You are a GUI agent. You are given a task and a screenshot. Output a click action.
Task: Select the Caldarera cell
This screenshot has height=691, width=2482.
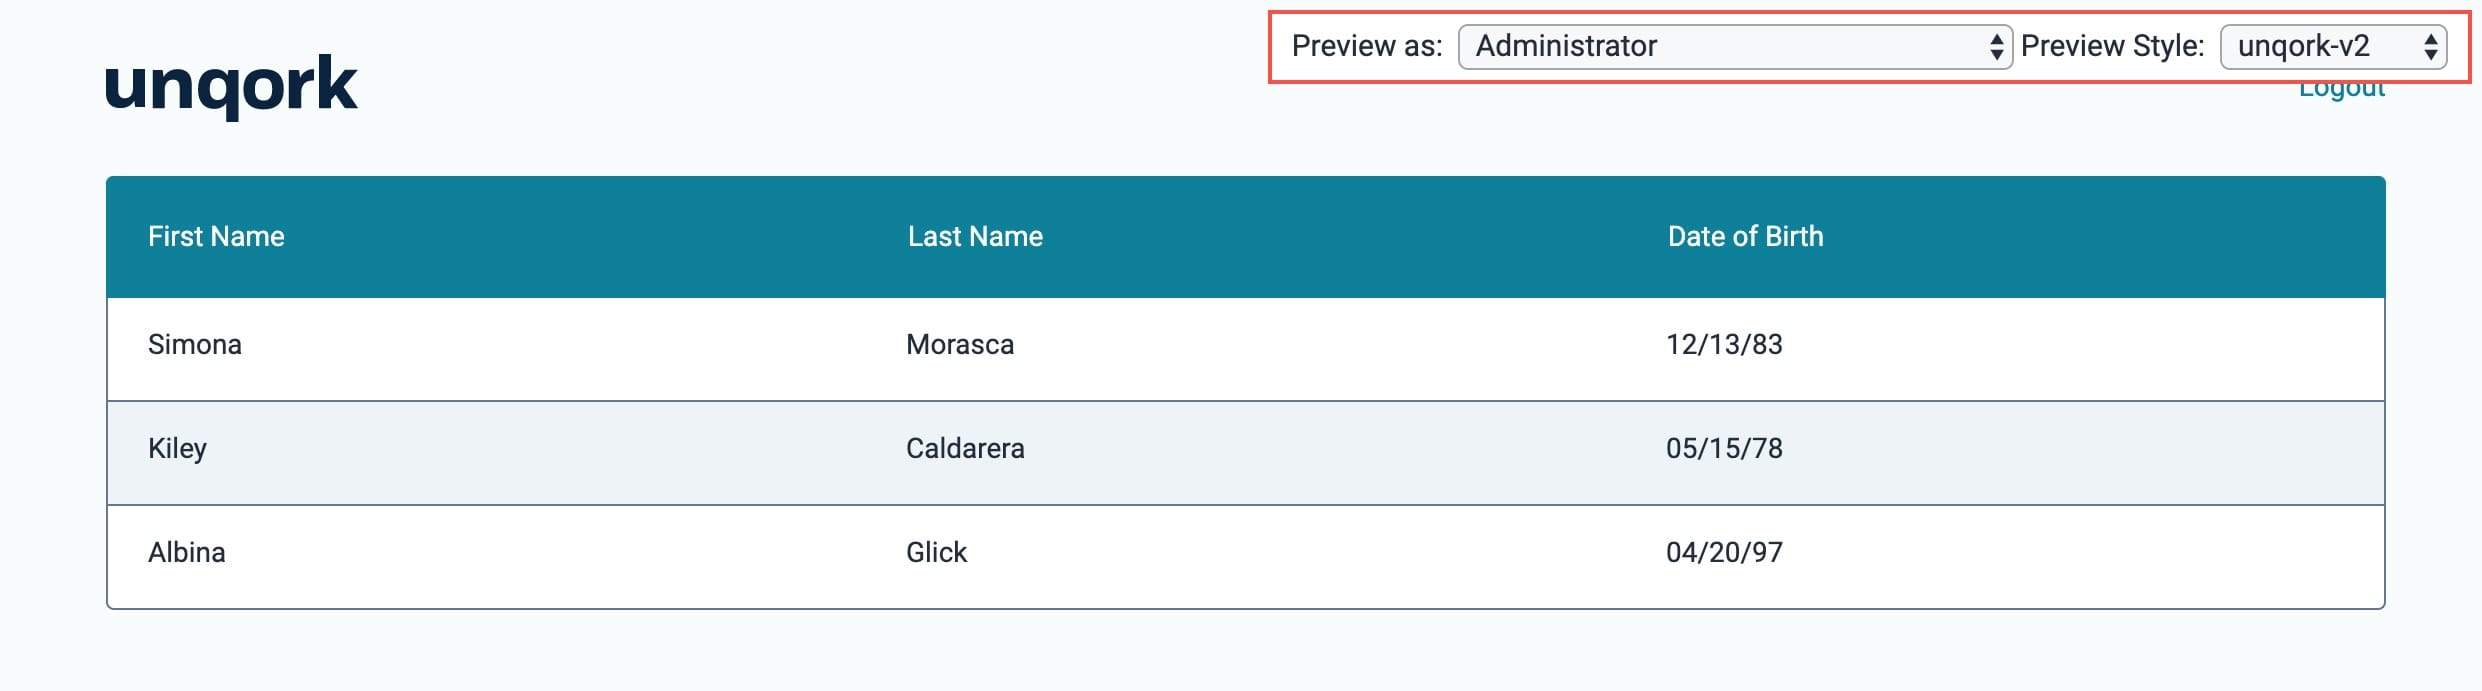[x=965, y=449]
